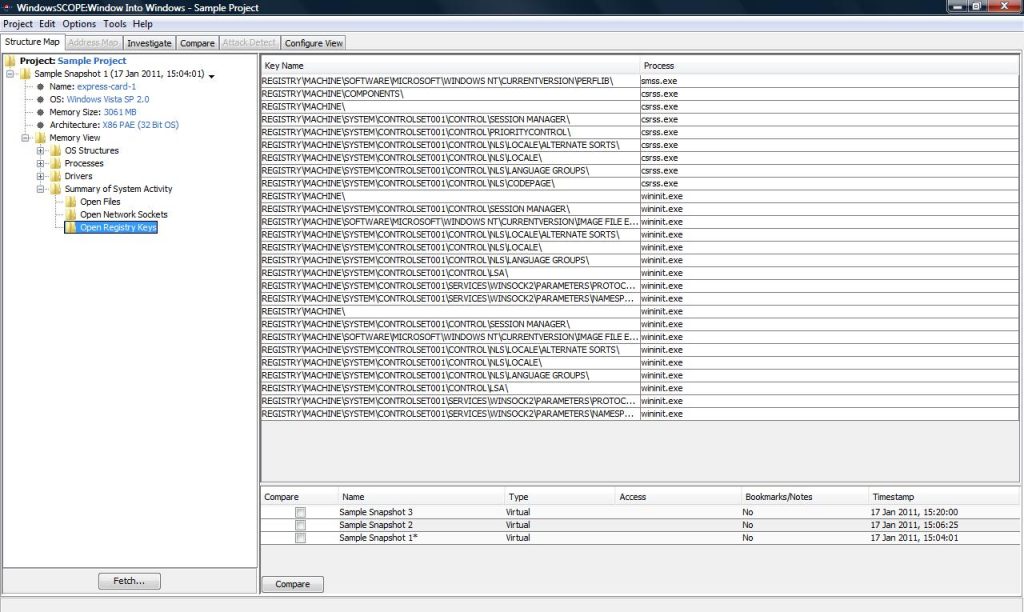Viewport: 1024px width, 612px height.
Task: Tick the Sample Snapshot 2 compare checkbox
Action: click(300, 525)
